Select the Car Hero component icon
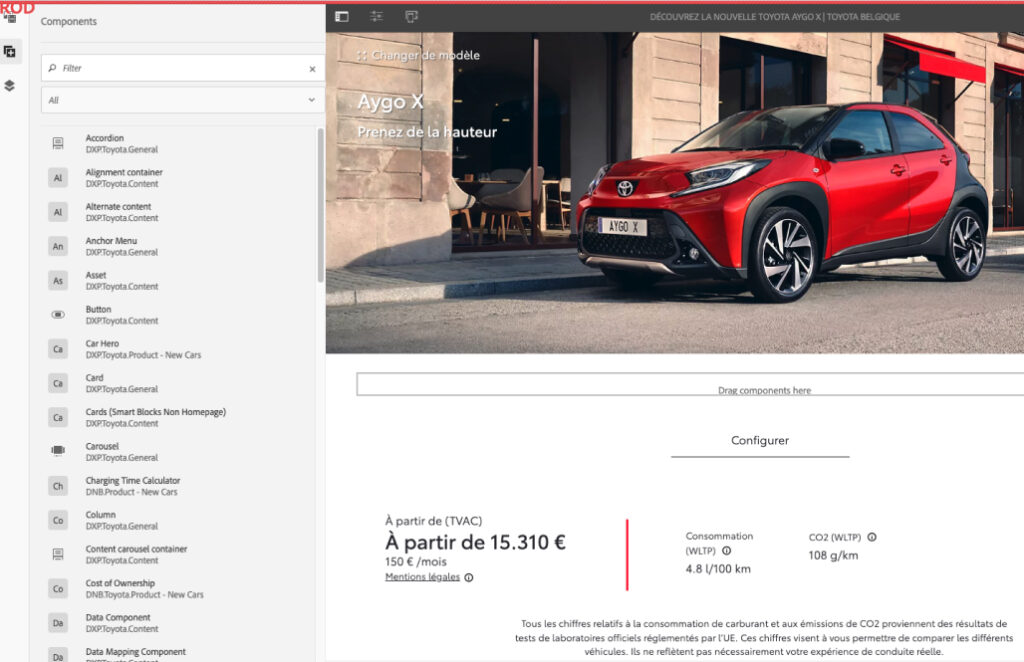 pos(58,349)
